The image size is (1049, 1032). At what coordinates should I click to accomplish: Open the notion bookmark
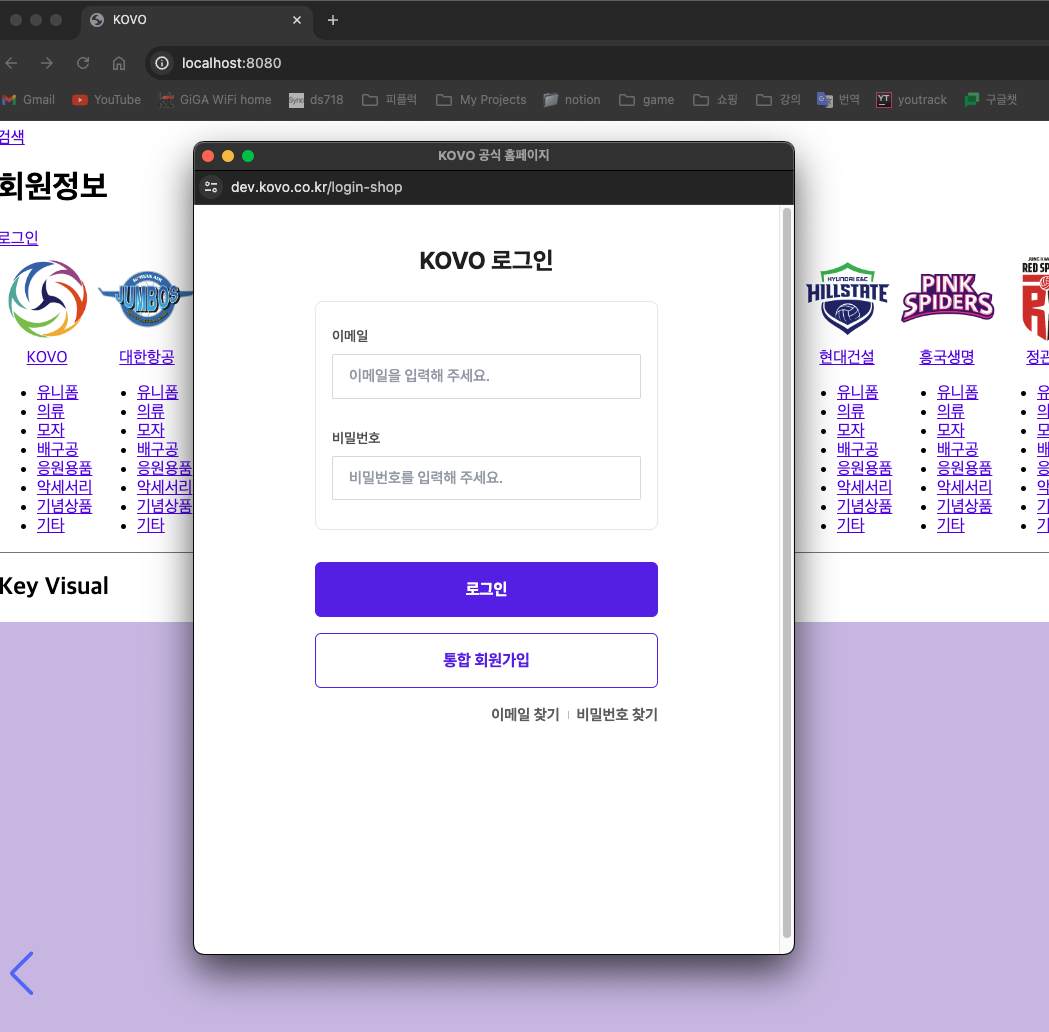[571, 99]
